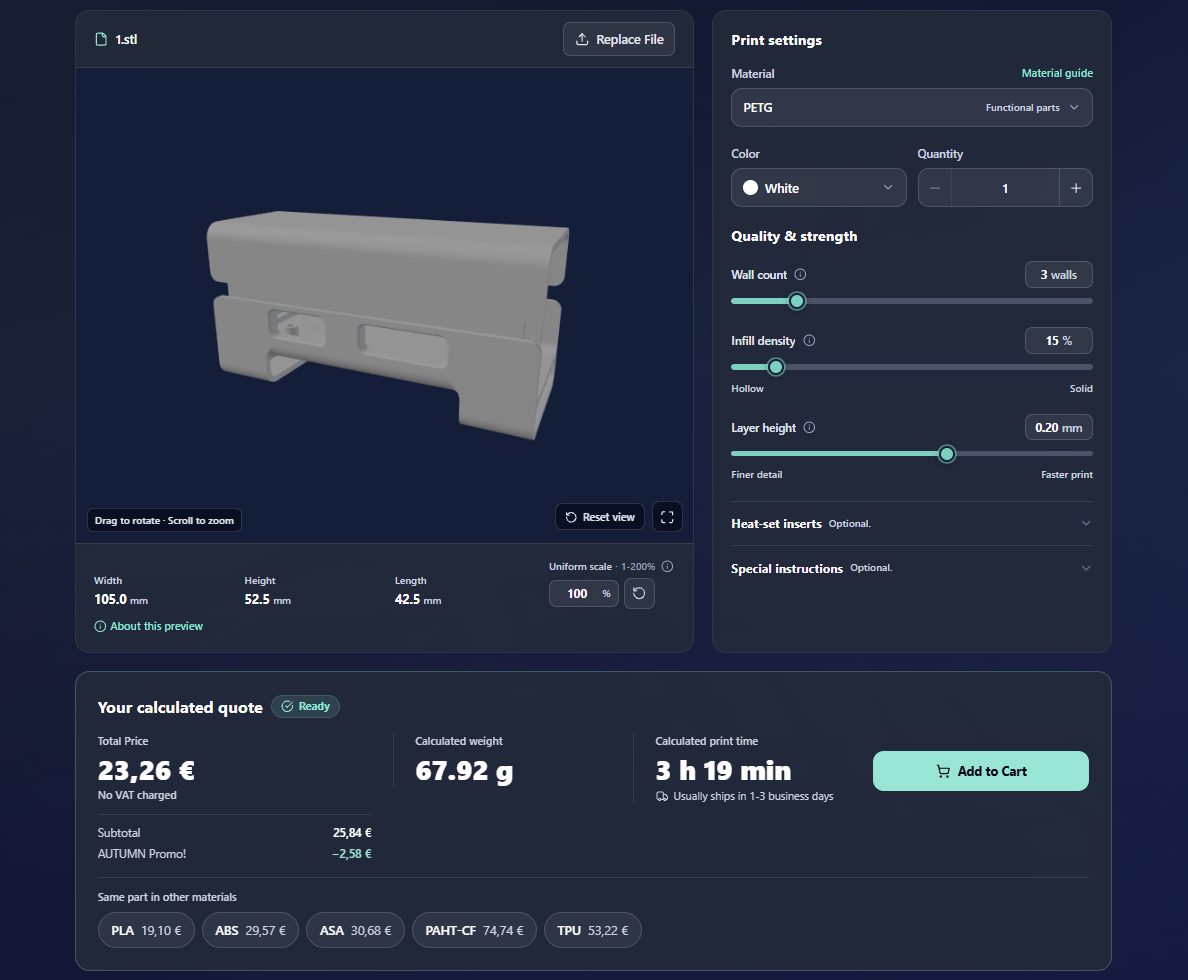This screenshot has width=1188, height=980.
Task: Select the ASA 30,68 € material option
Action: (x=355, y=930)
